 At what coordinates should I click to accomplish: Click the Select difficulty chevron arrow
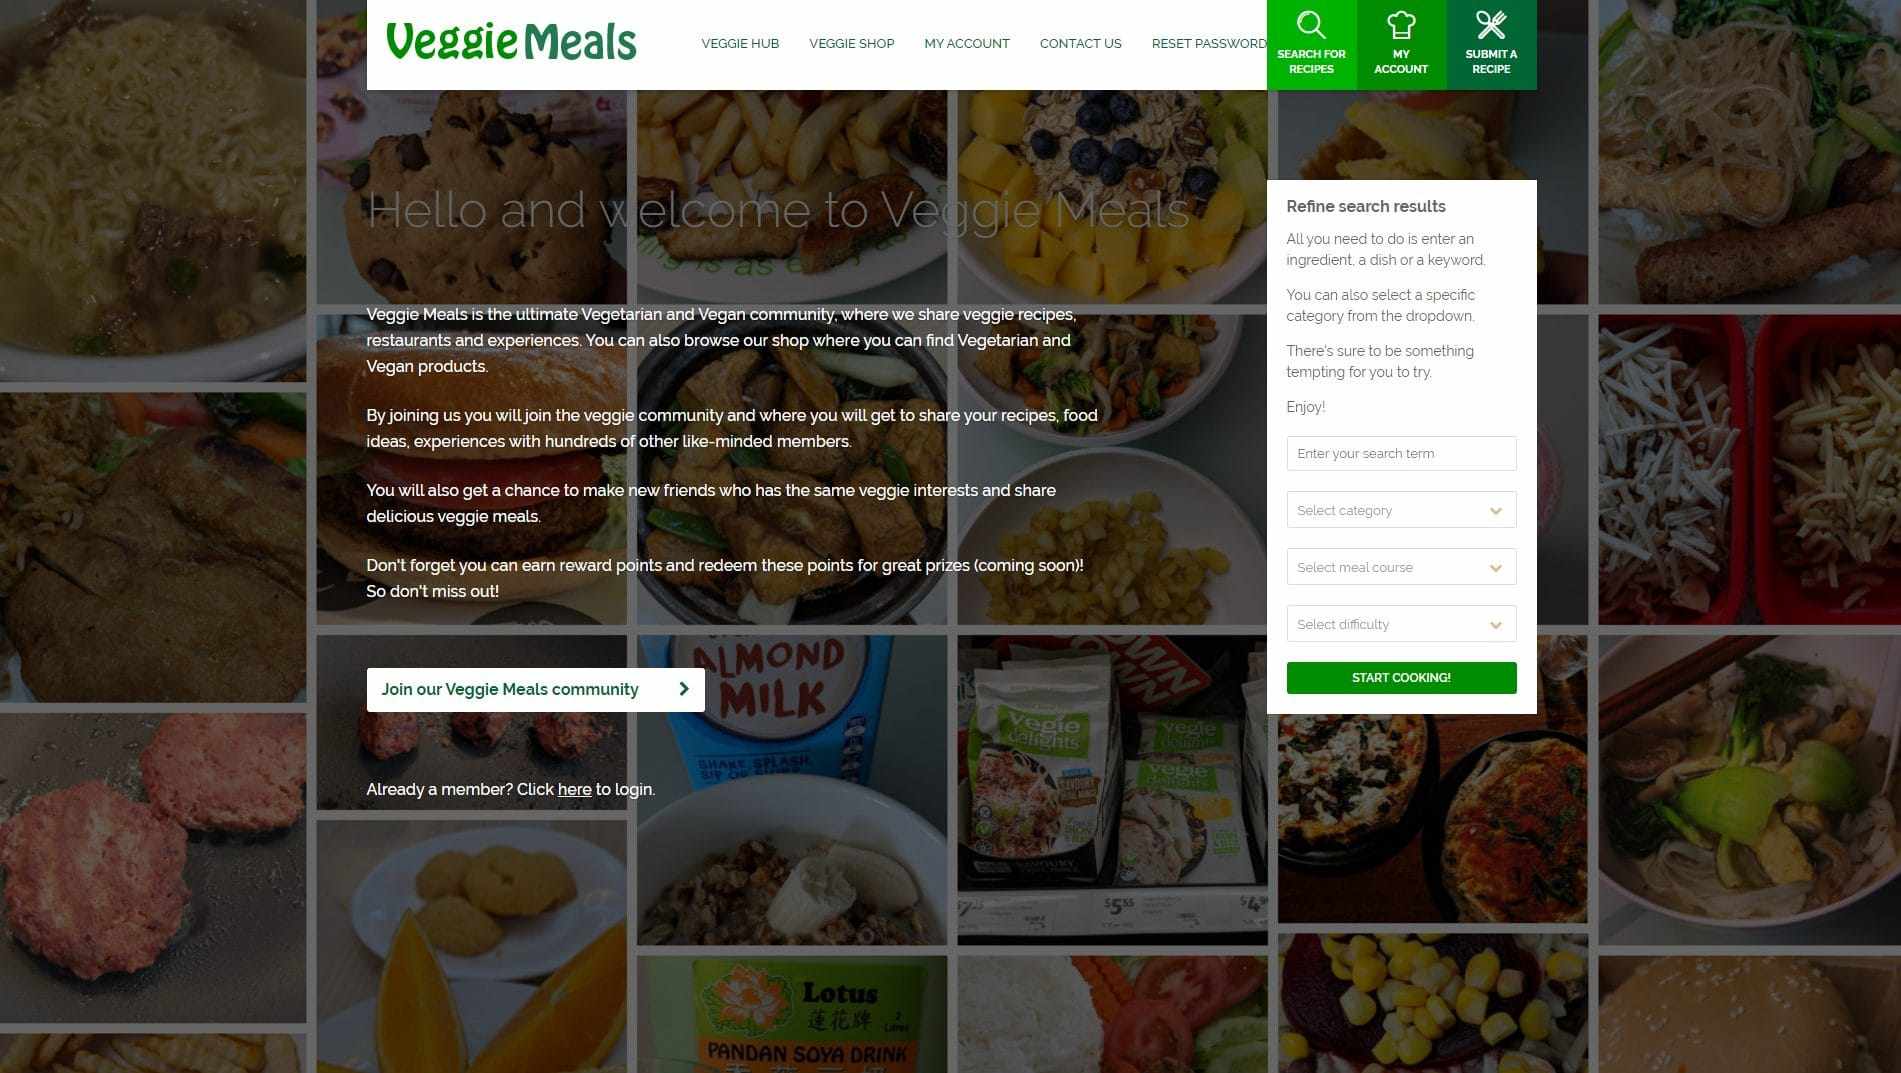(1496, 625)
